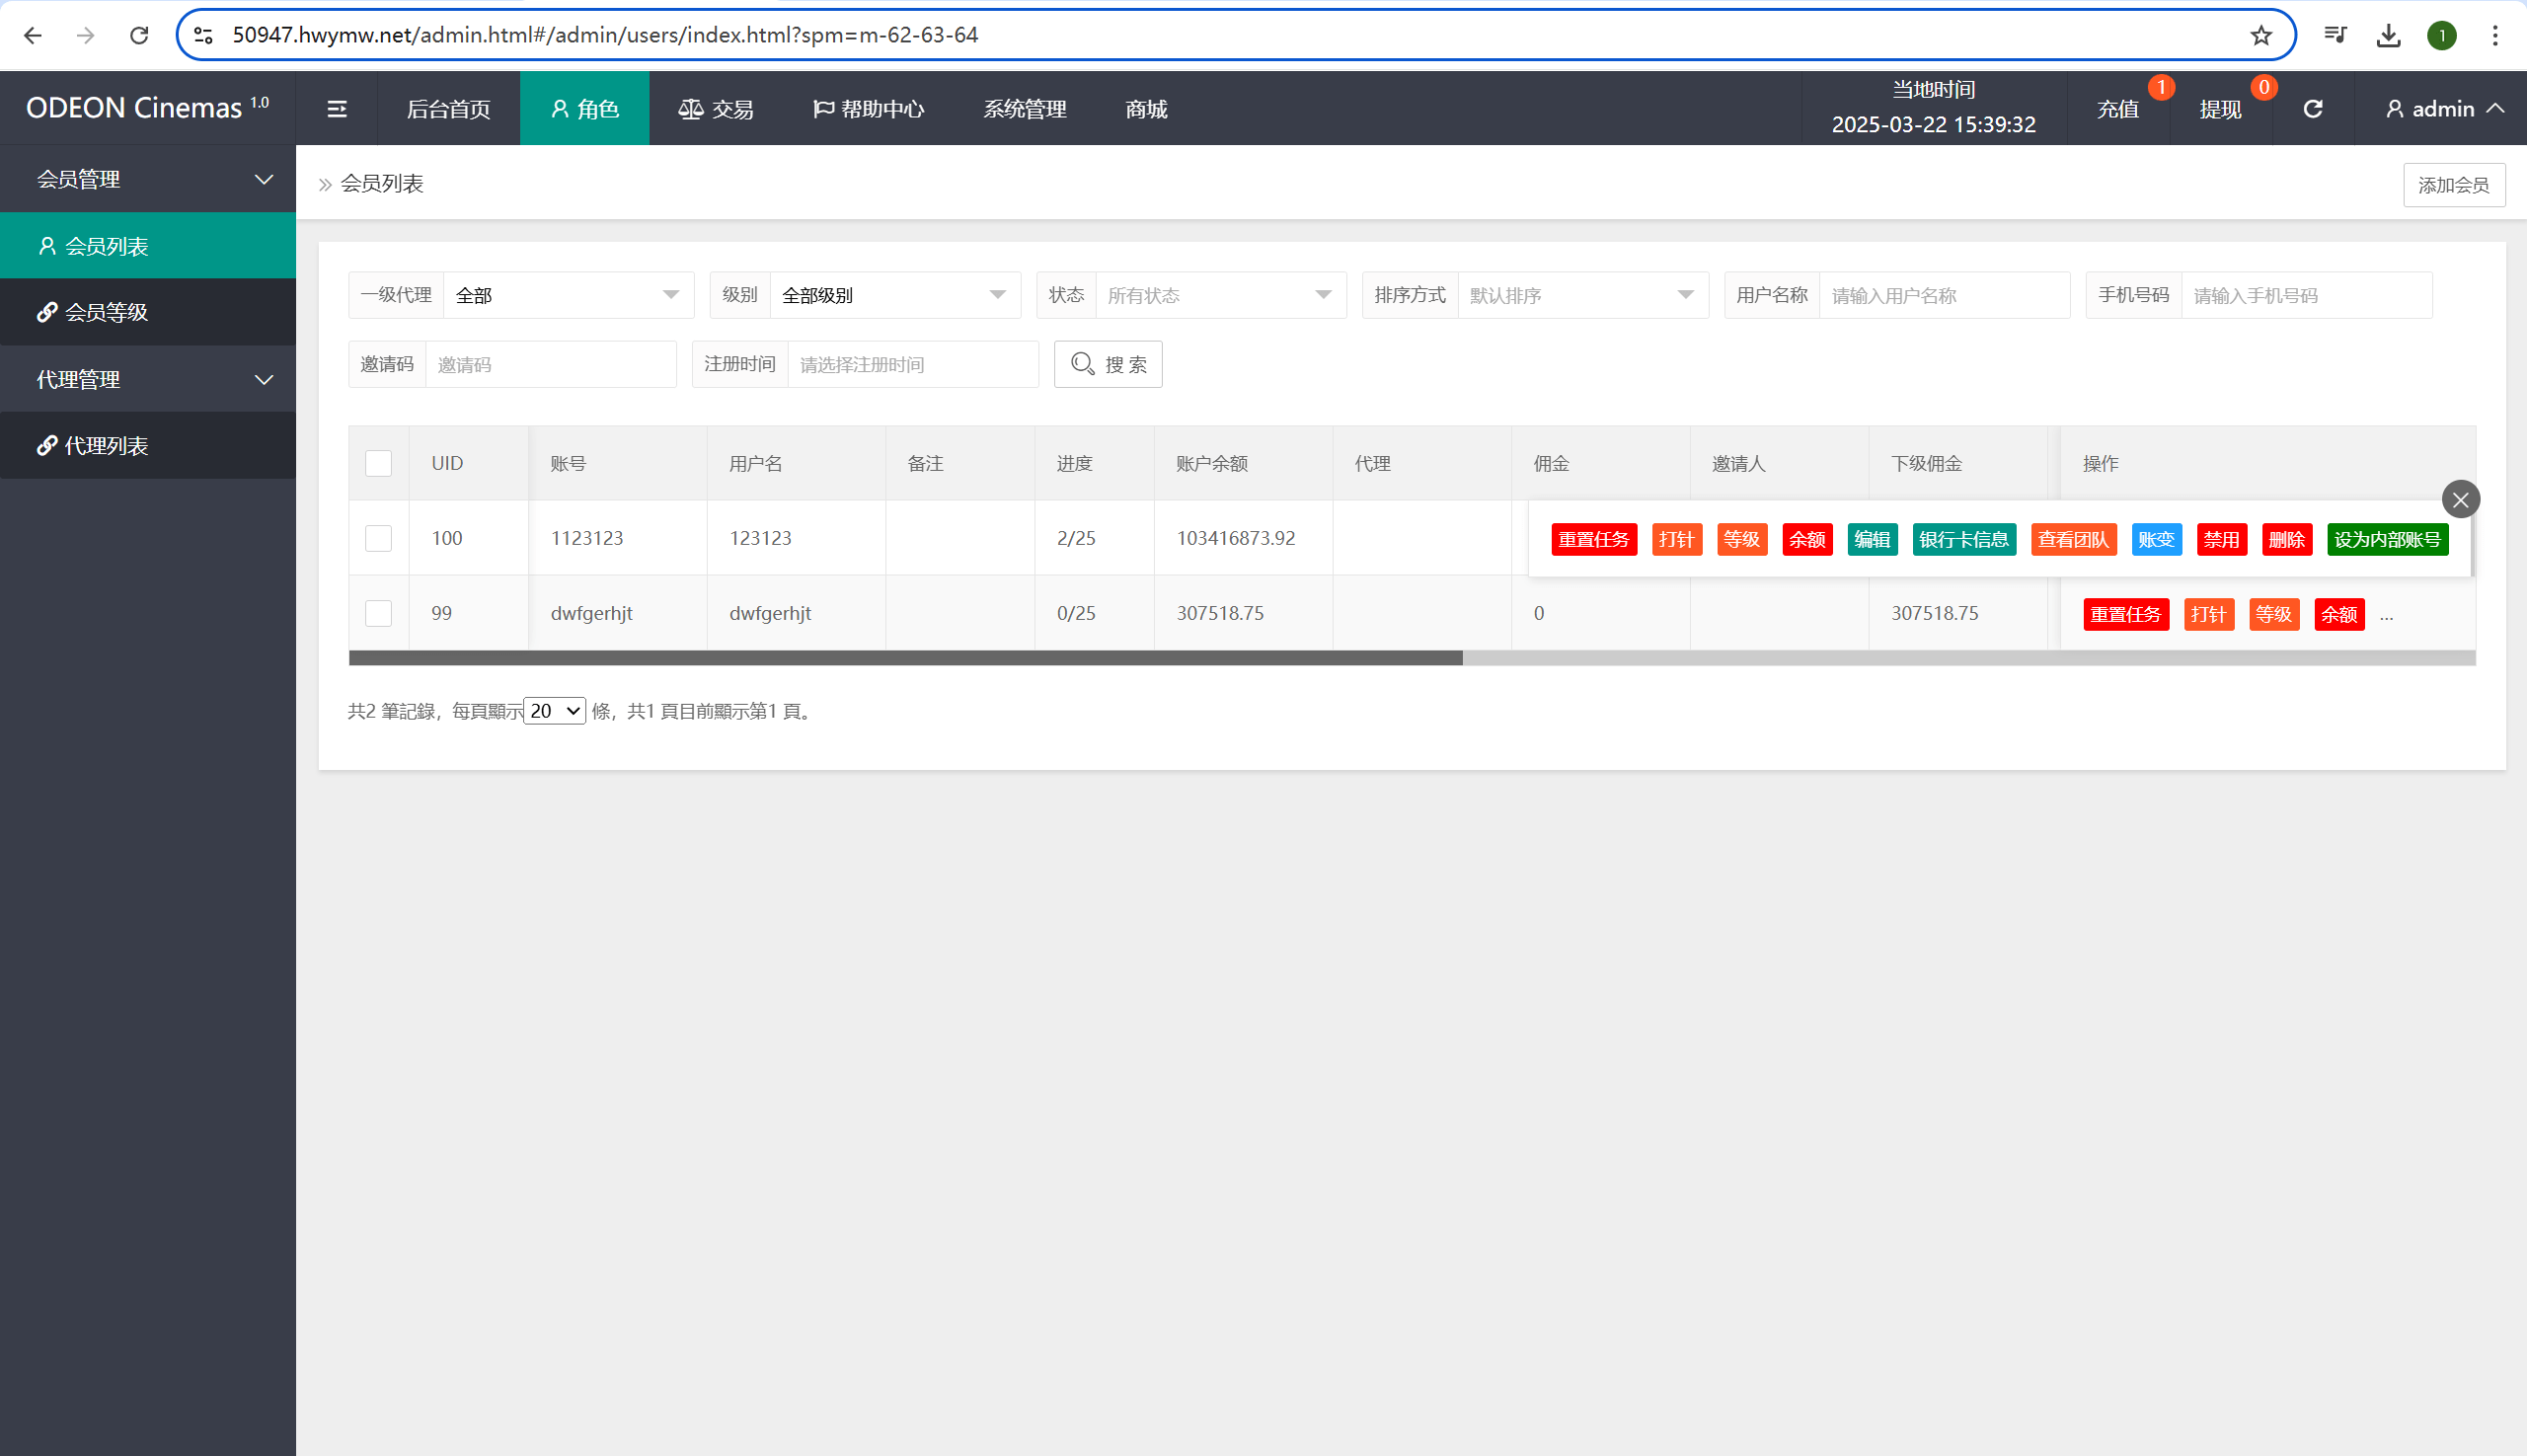Open browser downloads icon
Image resolution: width=2527 pixels, height=1456 pixels.
[x=2388, y=36]
